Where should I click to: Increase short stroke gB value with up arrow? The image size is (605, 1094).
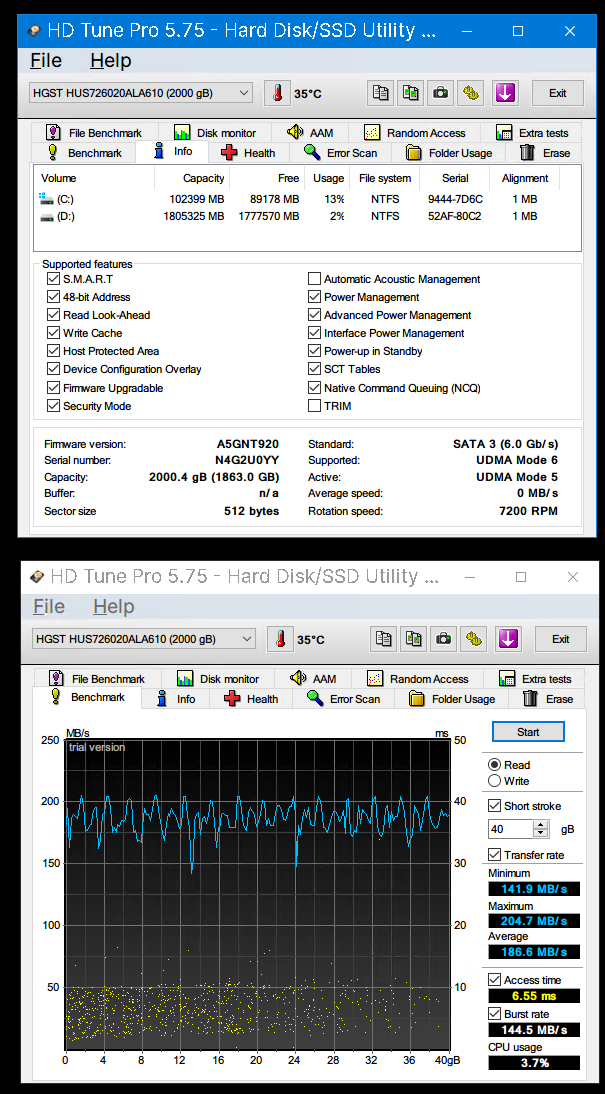[541, 825]
